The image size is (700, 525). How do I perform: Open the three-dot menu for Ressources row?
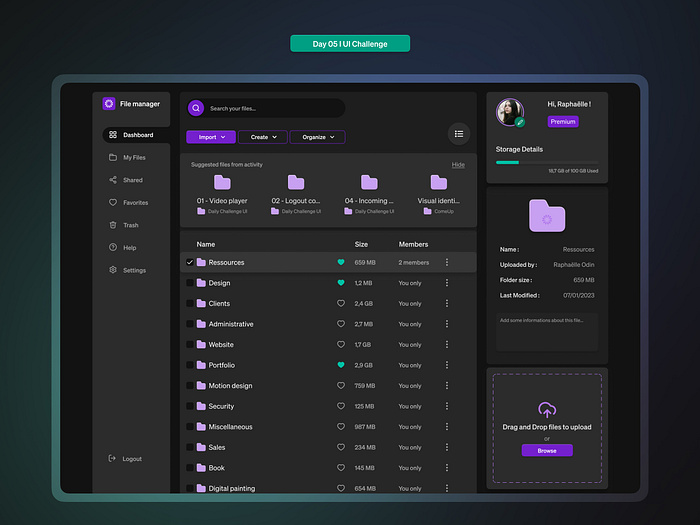447,263
